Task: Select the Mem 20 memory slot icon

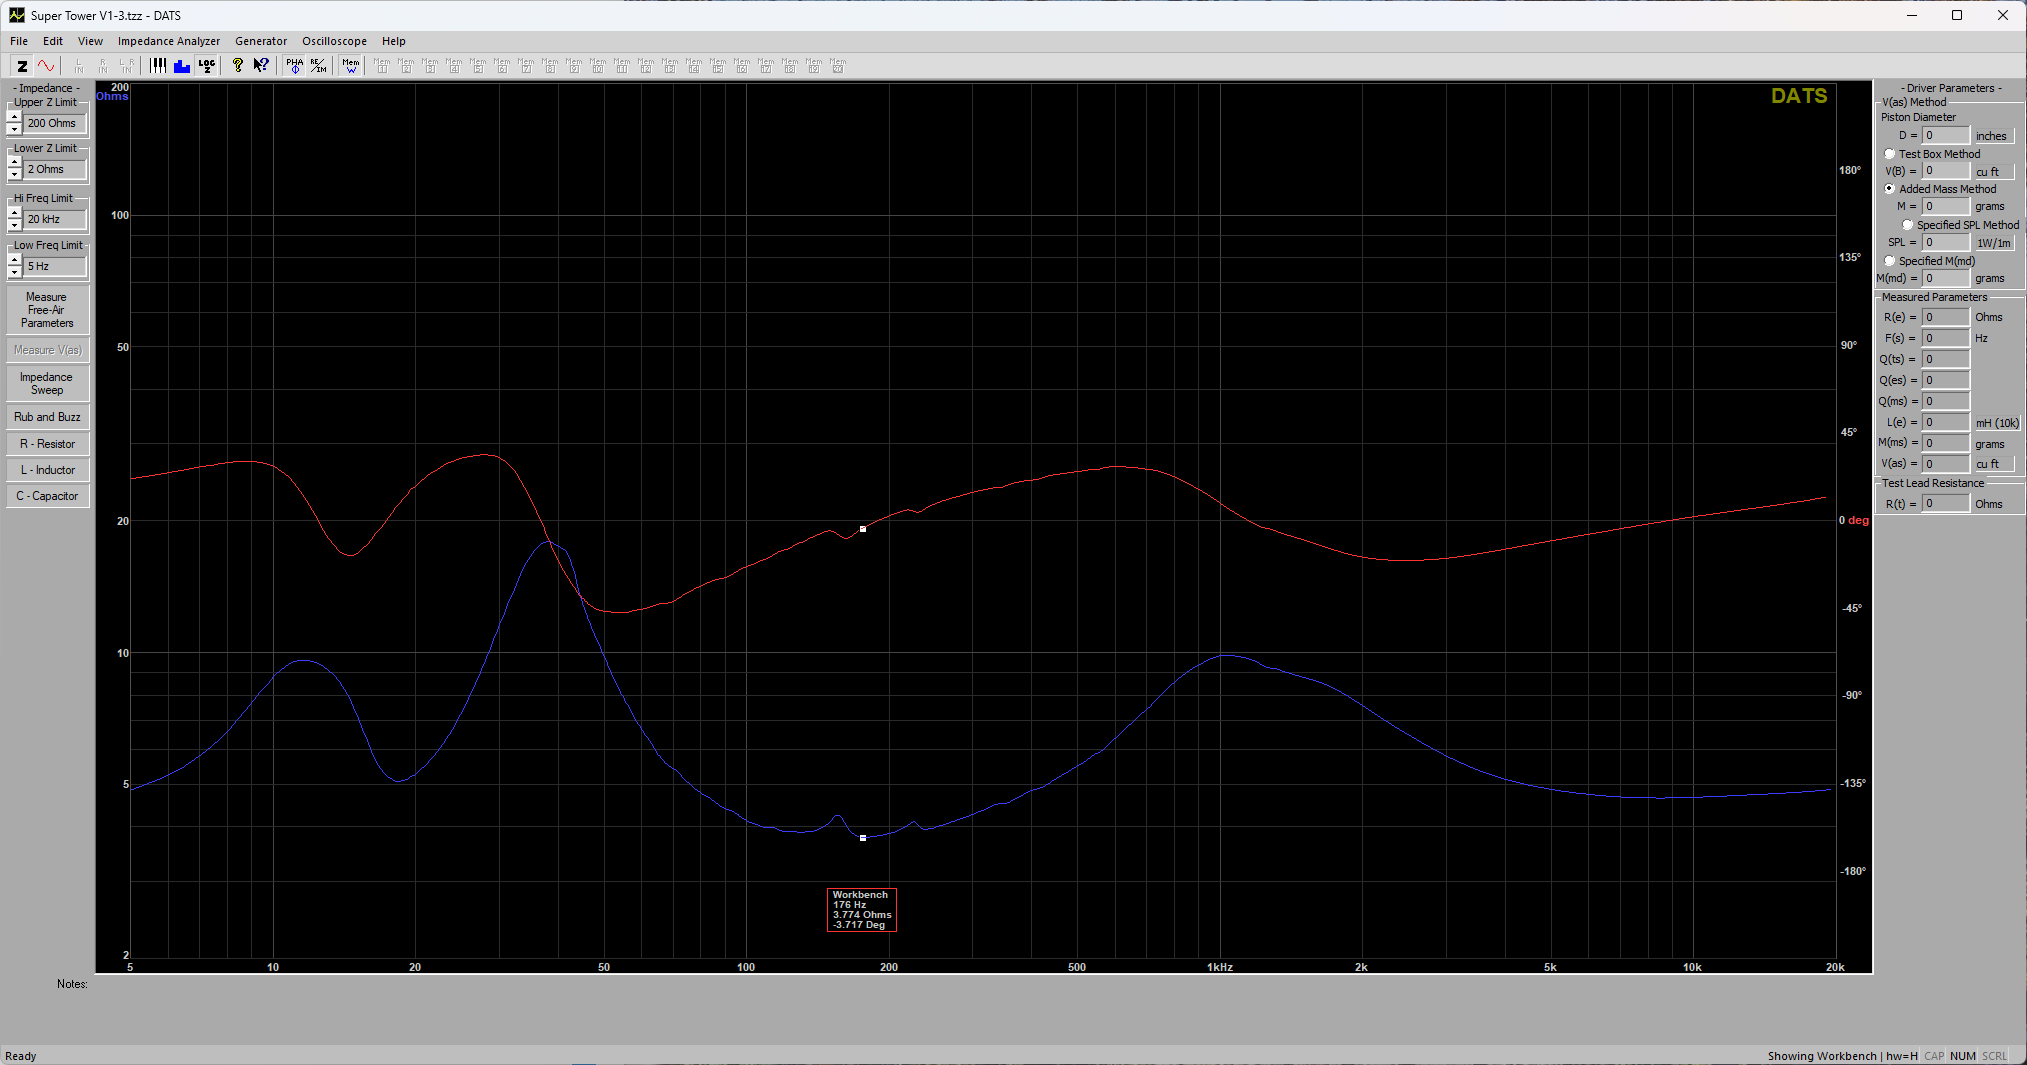Action: pyautogui.click(x=838, y=66)
